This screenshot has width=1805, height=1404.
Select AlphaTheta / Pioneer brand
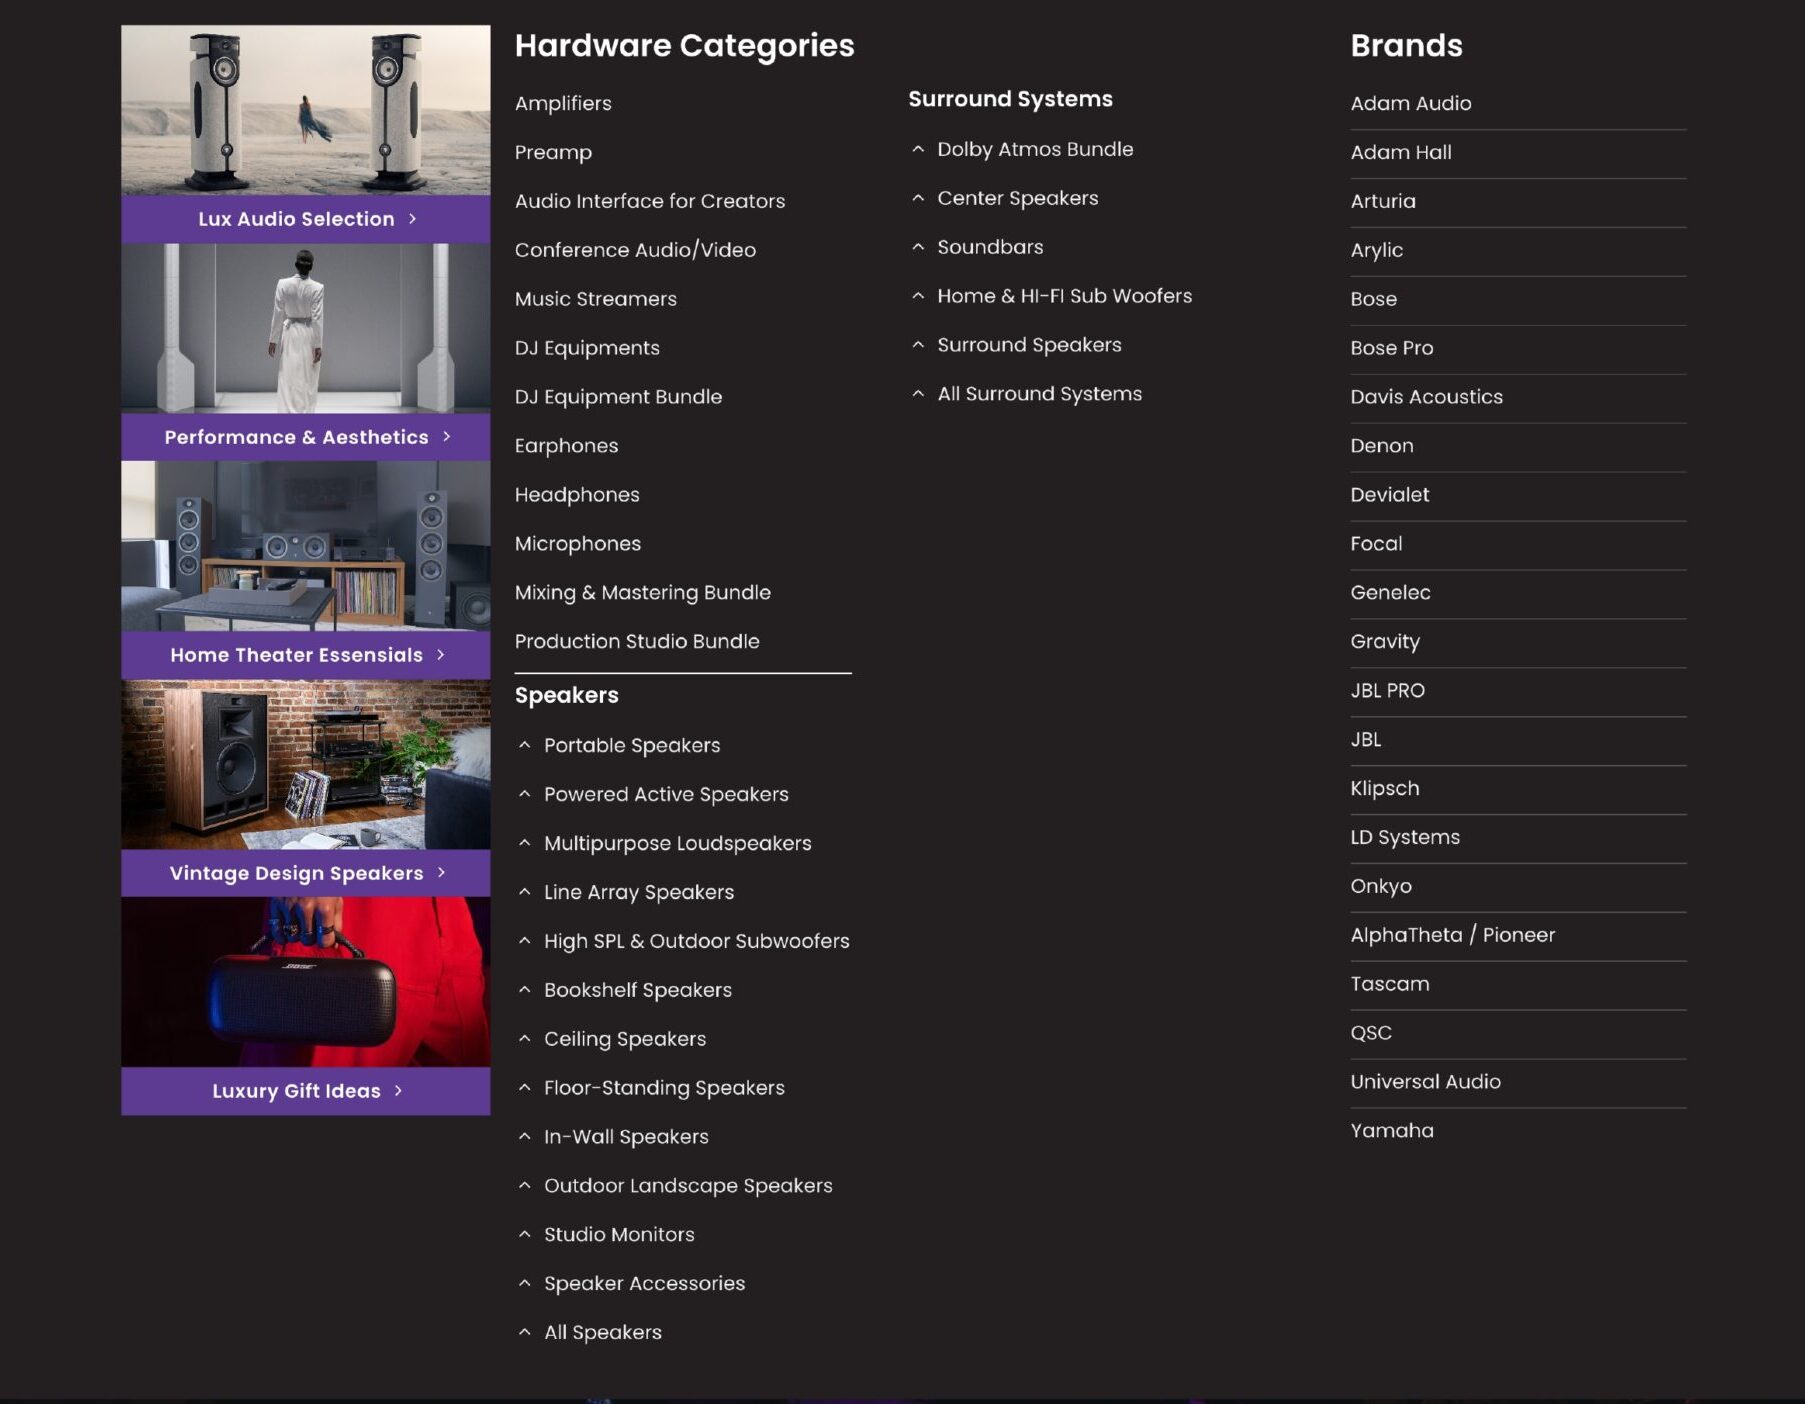click(1452, 935)
